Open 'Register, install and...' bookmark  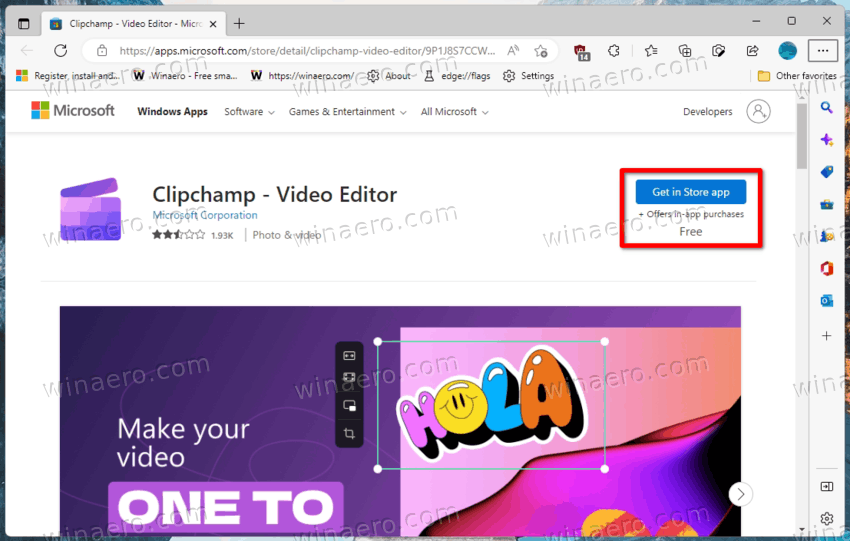click(x=68, y=76)
